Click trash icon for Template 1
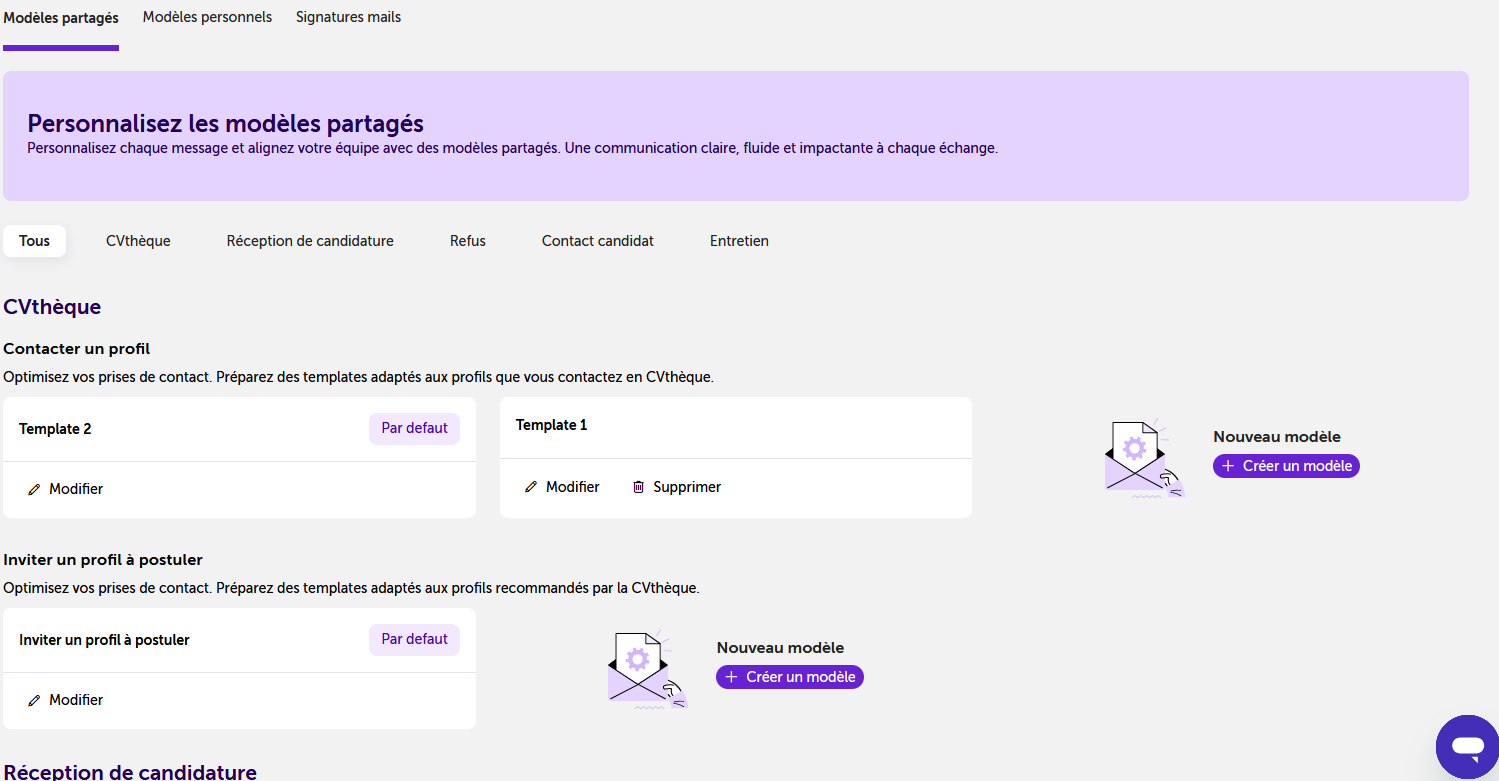This screenshot has width=1499, height=781. [x=638, y=487]
